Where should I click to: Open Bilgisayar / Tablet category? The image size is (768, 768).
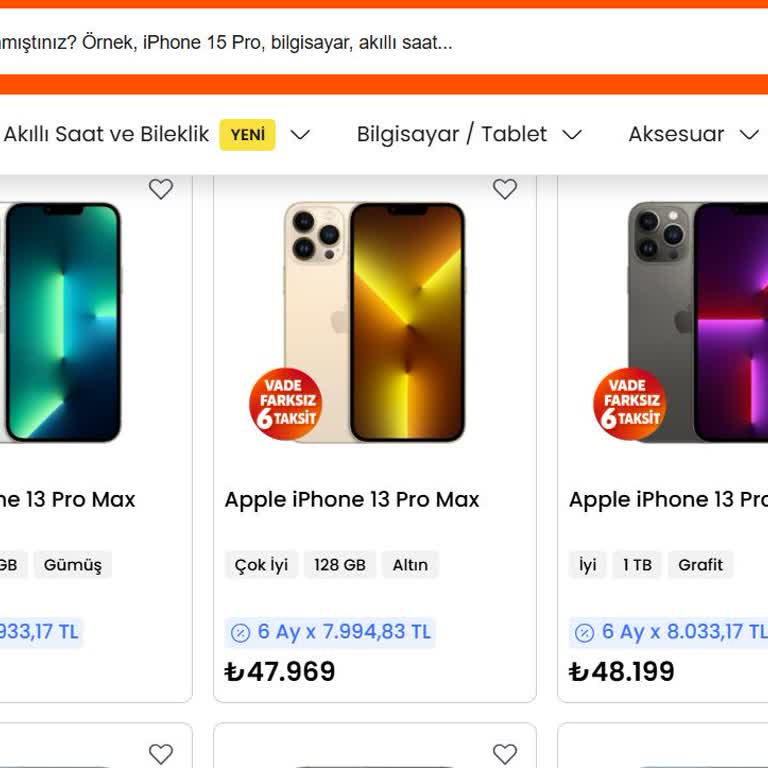(x=452, y=134)
